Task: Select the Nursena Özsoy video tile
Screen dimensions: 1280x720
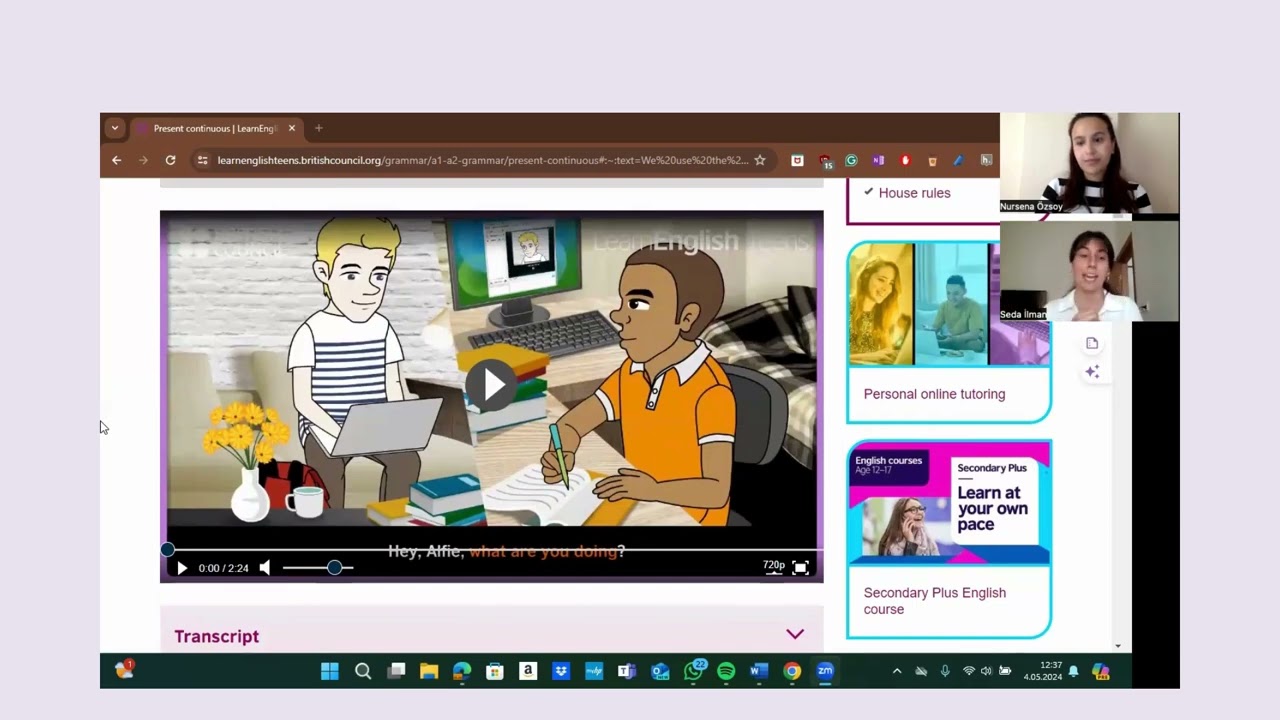Action: pos(1089,163)
